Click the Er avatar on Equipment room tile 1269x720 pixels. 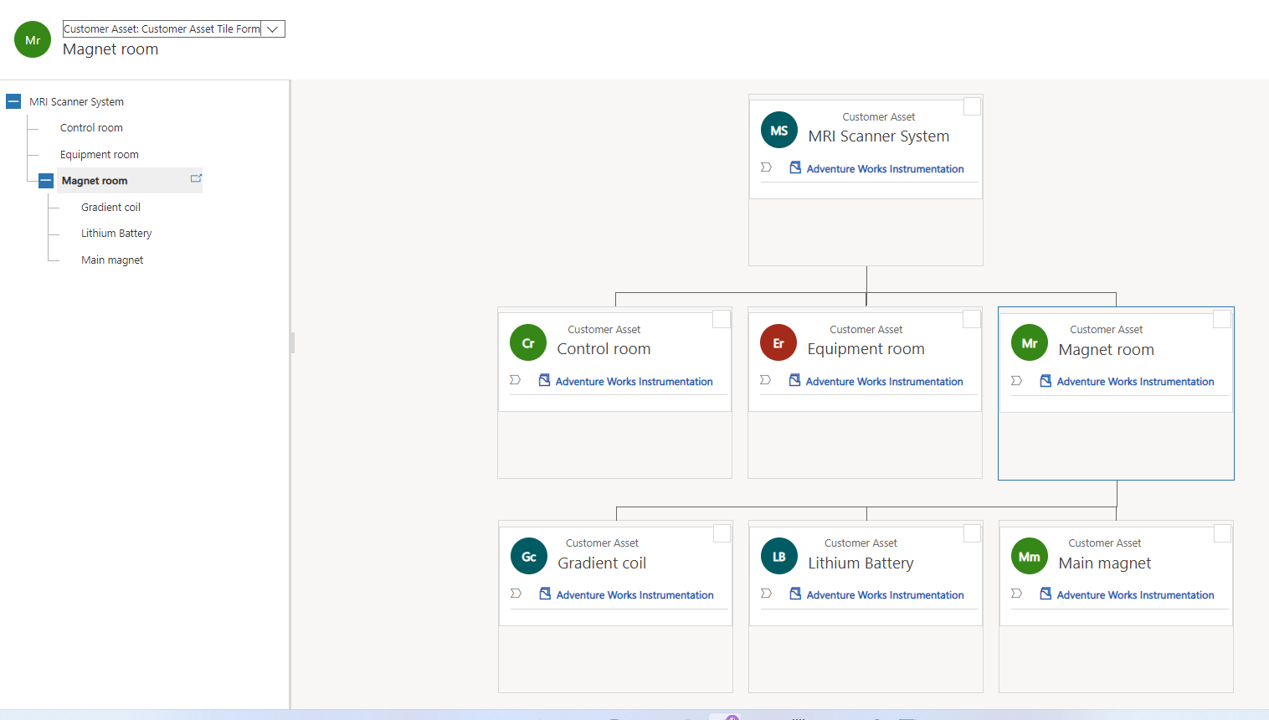point(778,343)
